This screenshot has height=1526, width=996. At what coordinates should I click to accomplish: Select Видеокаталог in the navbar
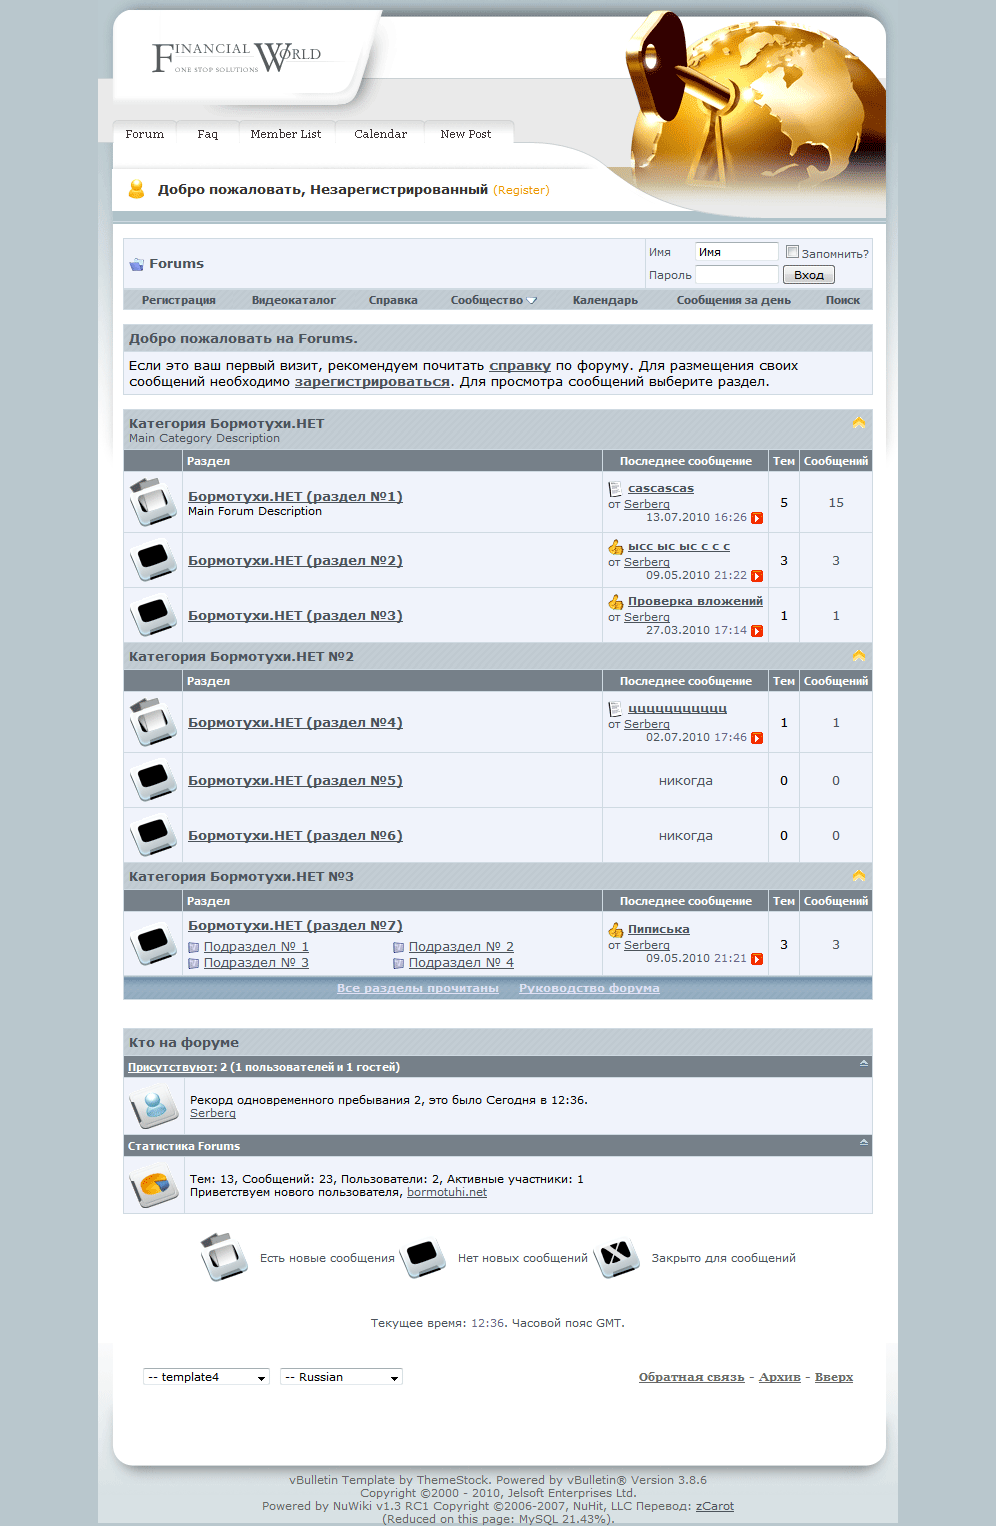click(294, 300)
